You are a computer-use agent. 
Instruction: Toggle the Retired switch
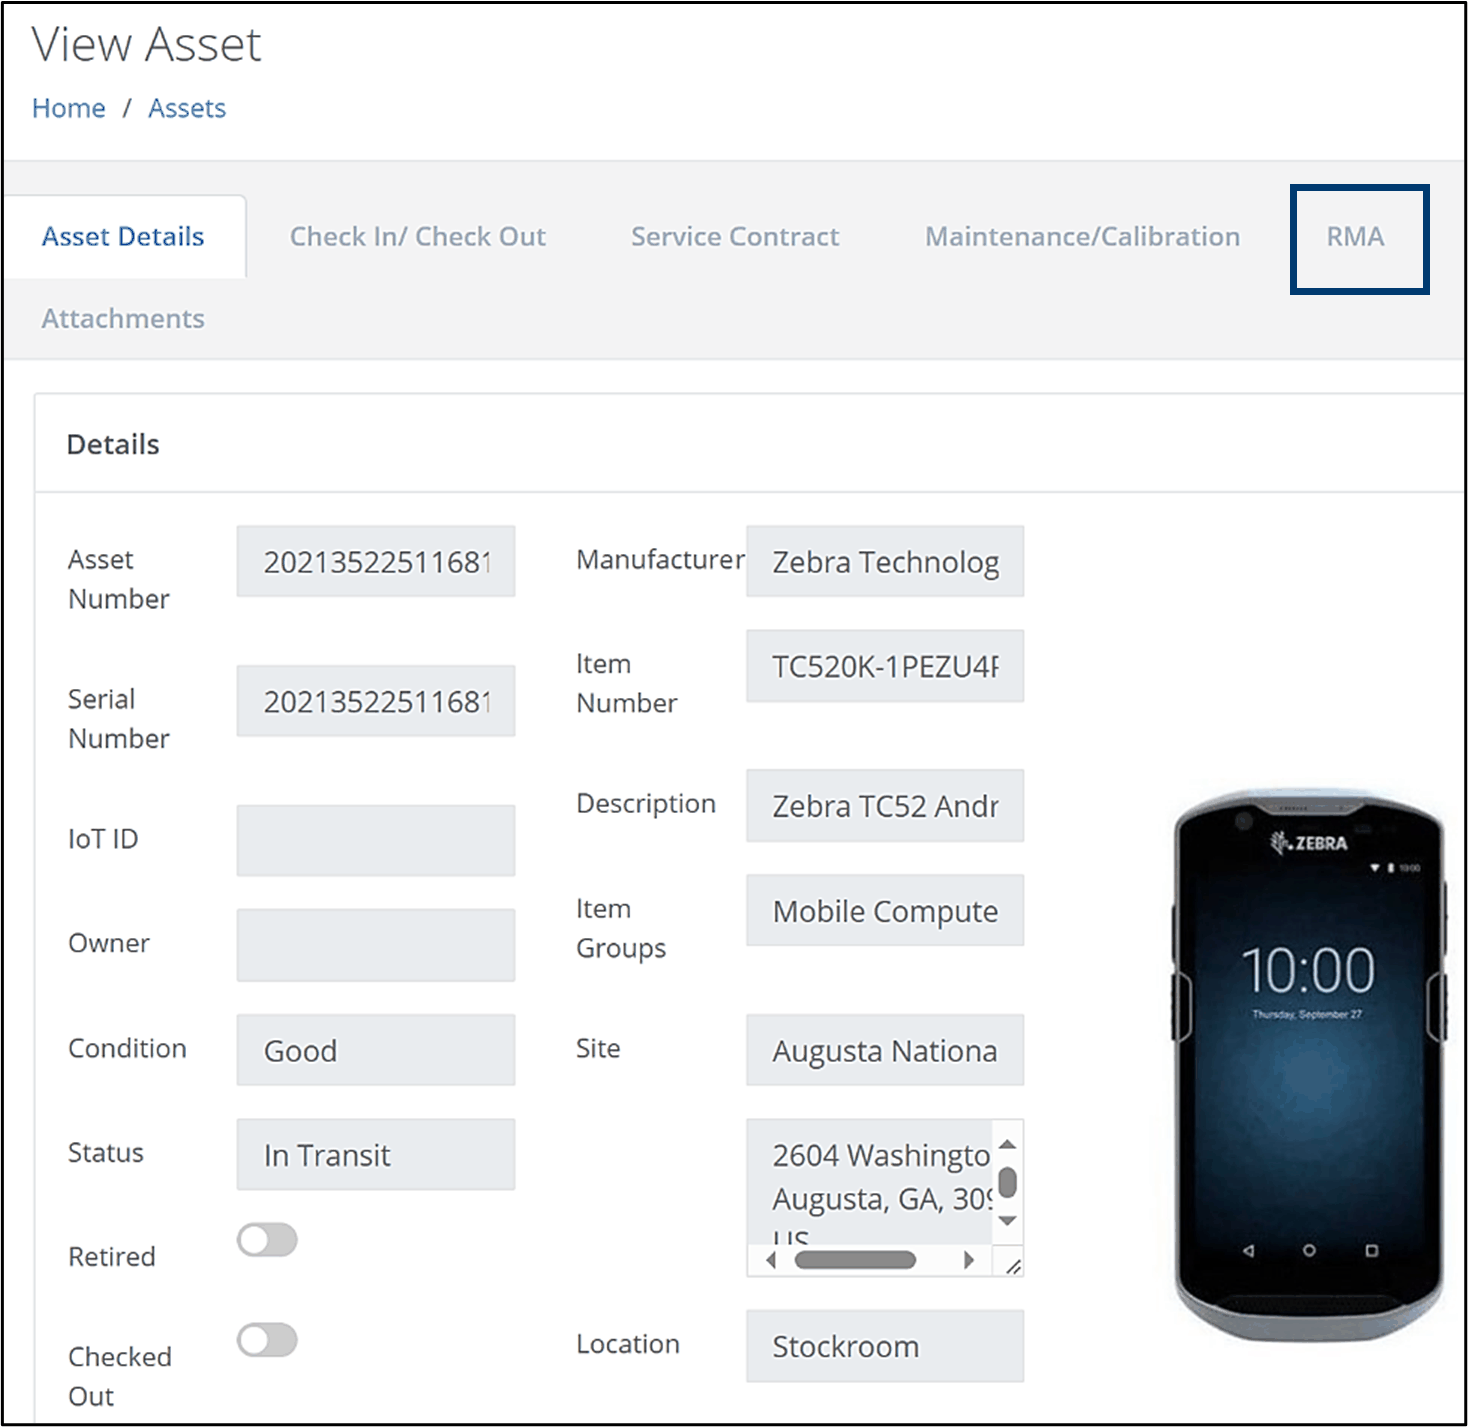pos(267,1240)
